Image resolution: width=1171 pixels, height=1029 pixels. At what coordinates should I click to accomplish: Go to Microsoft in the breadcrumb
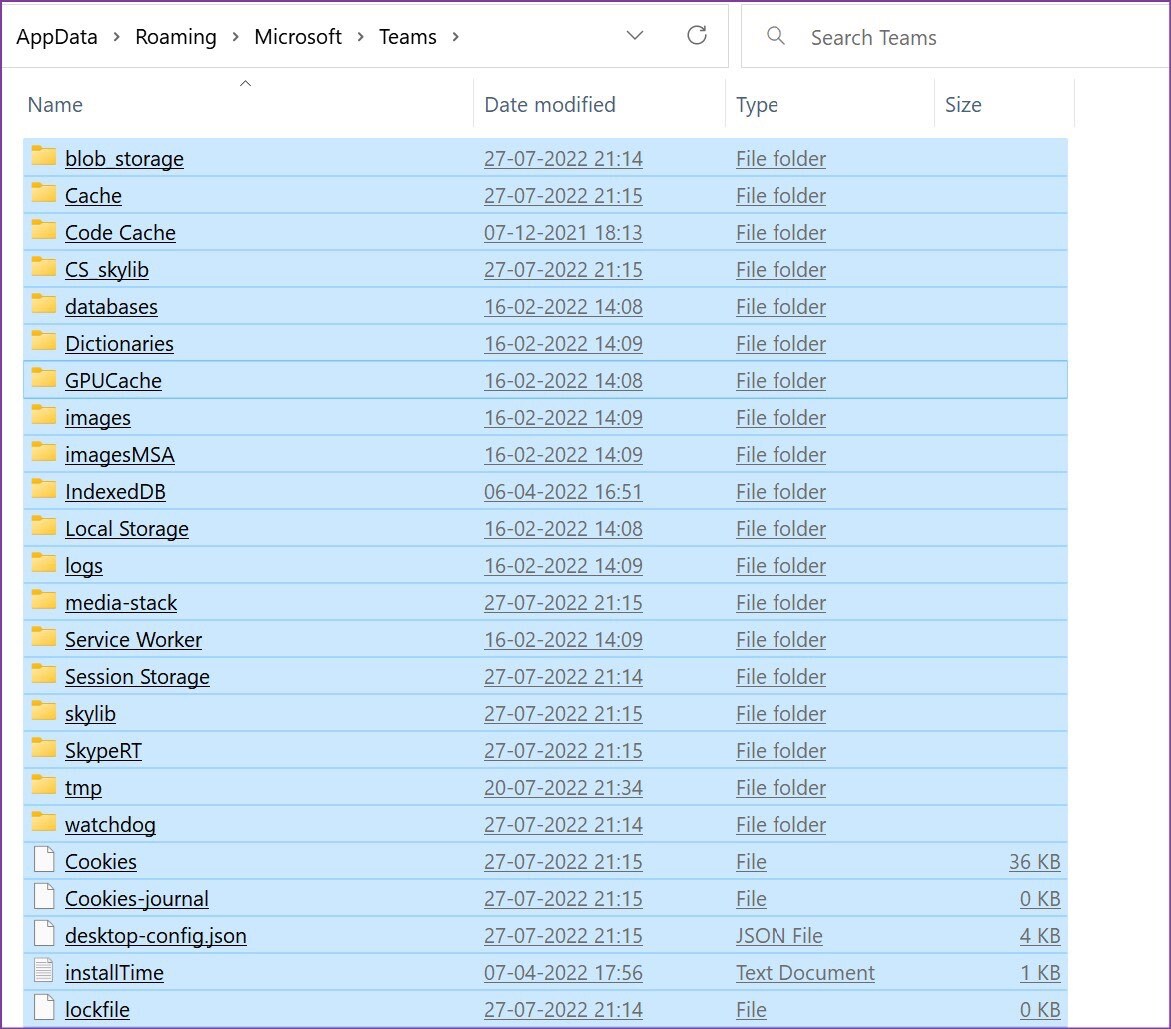point(297,37)
